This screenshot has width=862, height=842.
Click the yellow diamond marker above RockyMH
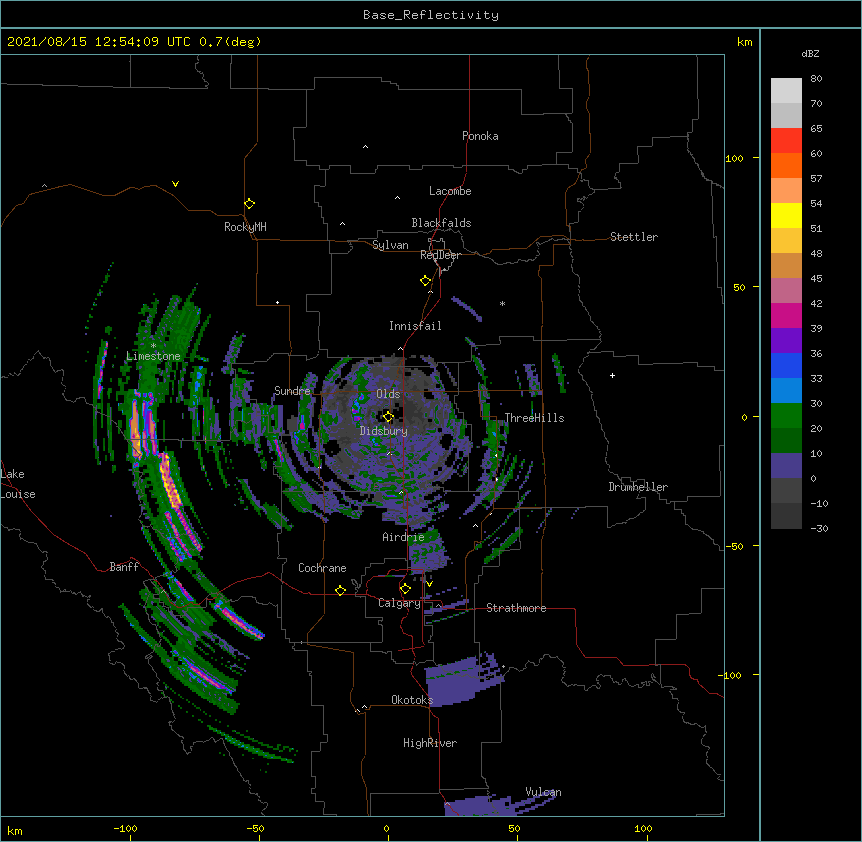point(250,204)
